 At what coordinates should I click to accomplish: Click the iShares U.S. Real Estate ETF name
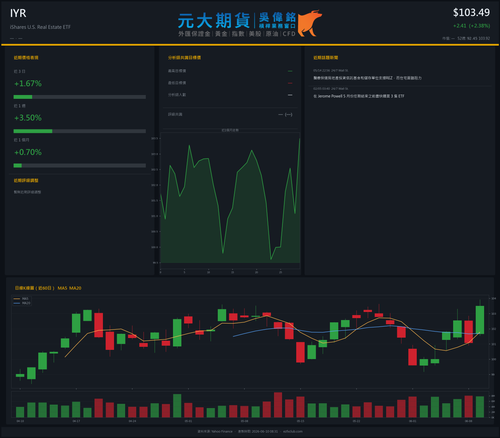(x=40, y=27)
